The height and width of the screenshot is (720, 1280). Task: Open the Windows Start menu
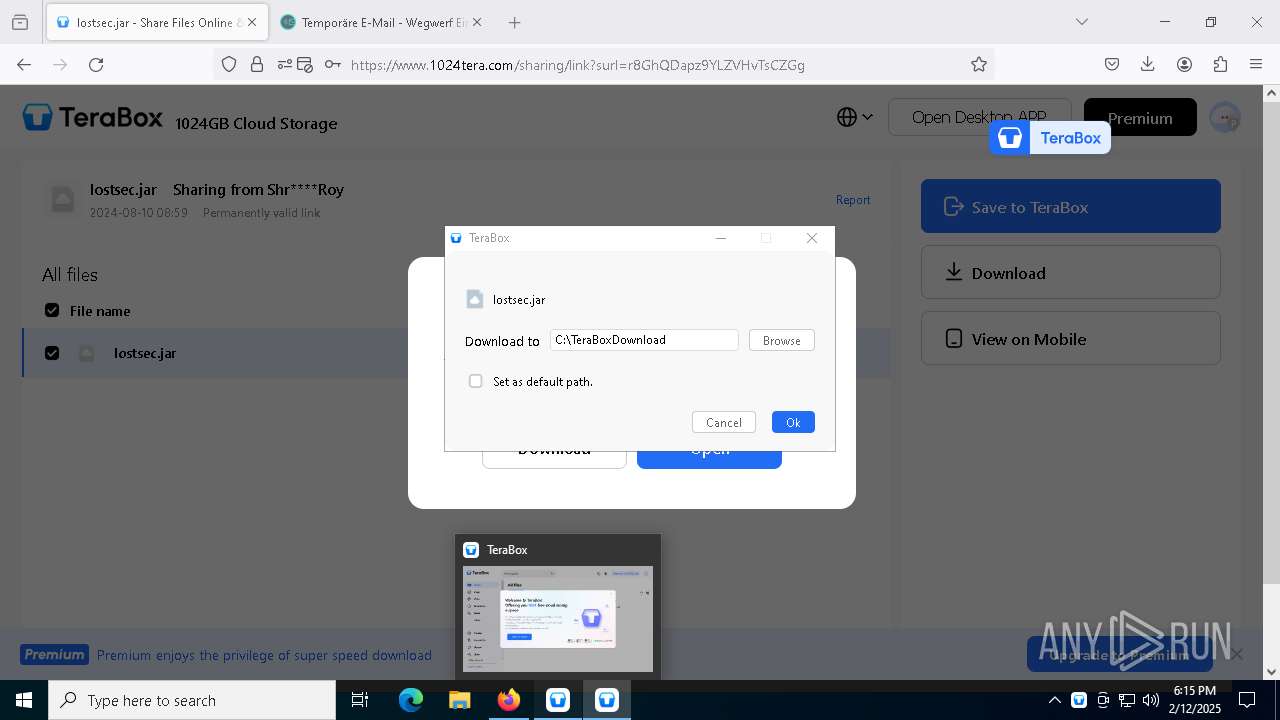[x=24, y=700]
